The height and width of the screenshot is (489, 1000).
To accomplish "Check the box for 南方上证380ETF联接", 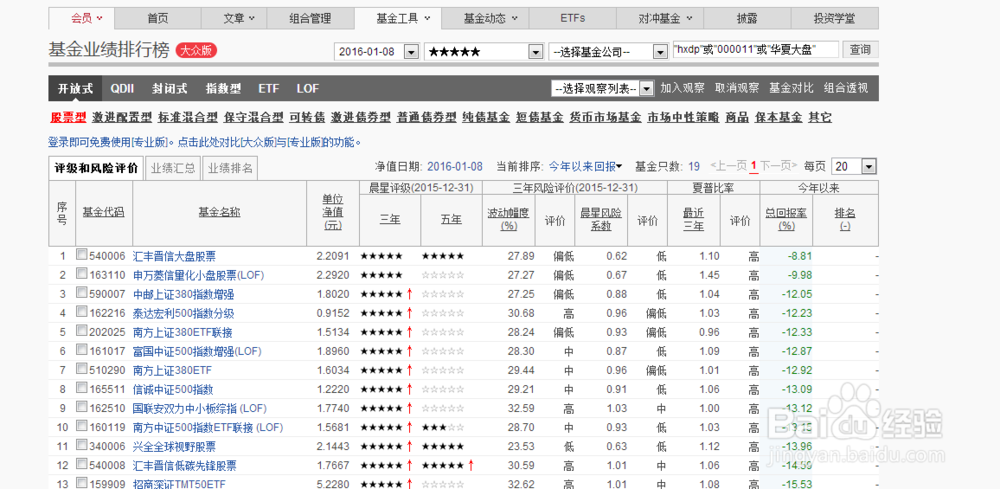I will pos(82,331).
